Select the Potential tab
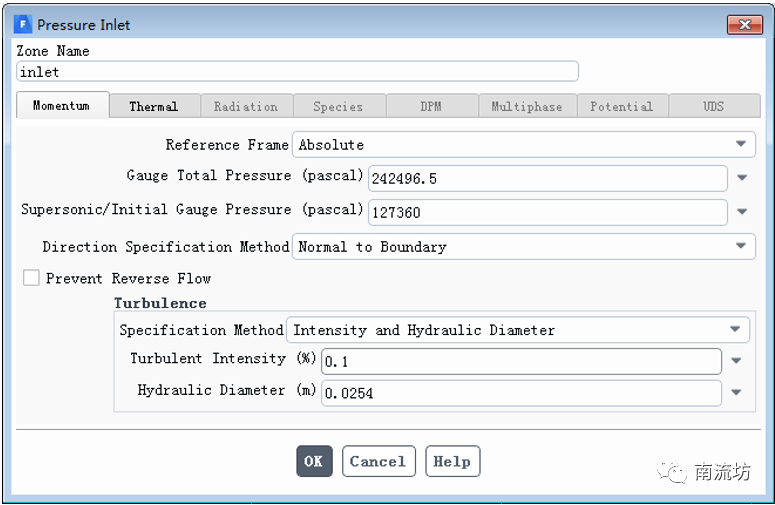This screenshot has width=775, height=505. [622, 106]
